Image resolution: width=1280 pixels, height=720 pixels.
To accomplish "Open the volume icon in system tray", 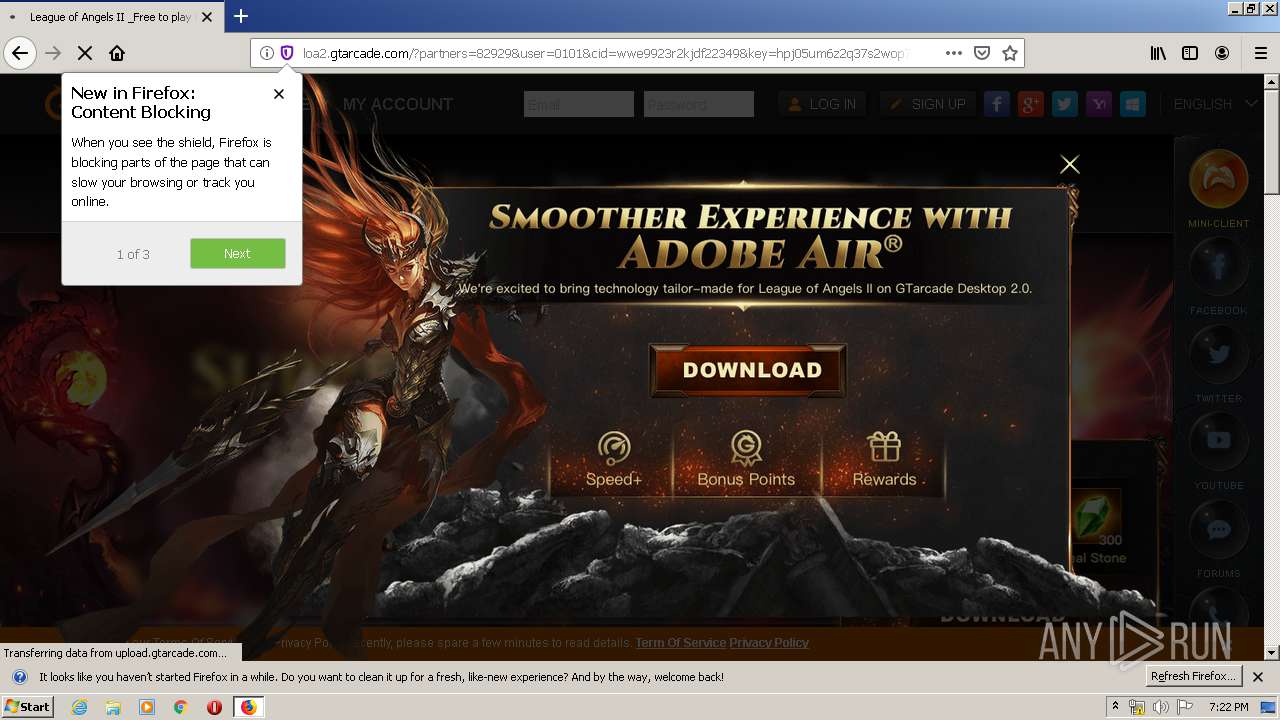I will (1160, 707).
